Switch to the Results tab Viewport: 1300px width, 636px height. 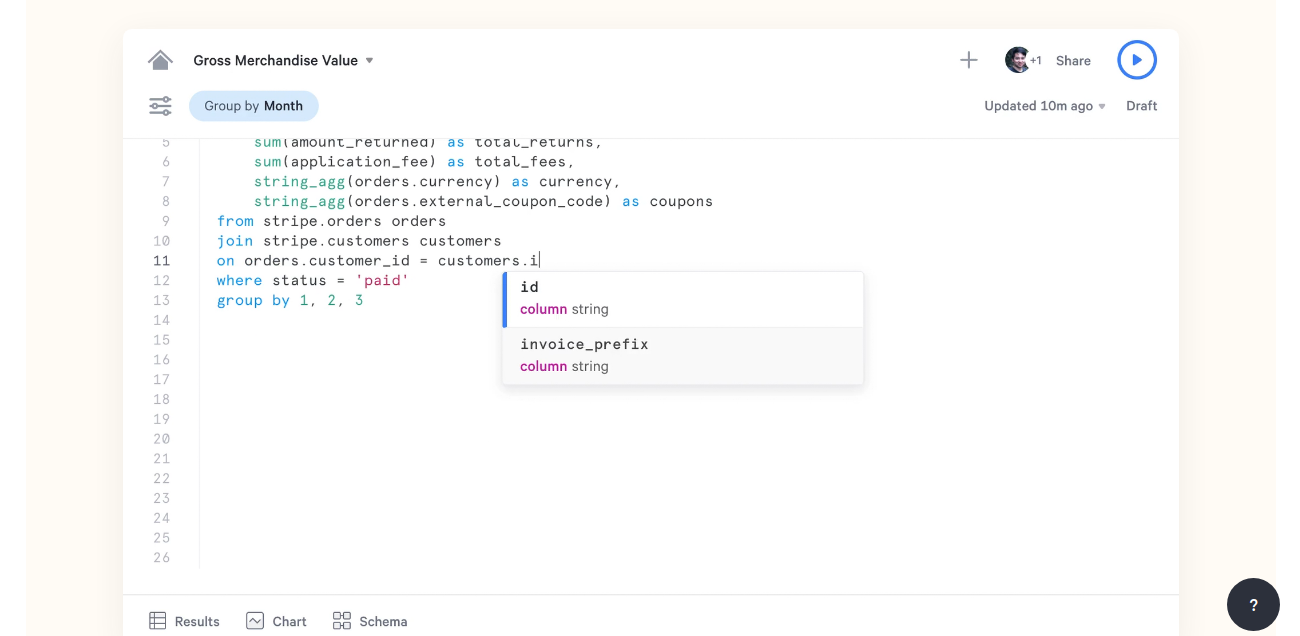click(196, 622)
